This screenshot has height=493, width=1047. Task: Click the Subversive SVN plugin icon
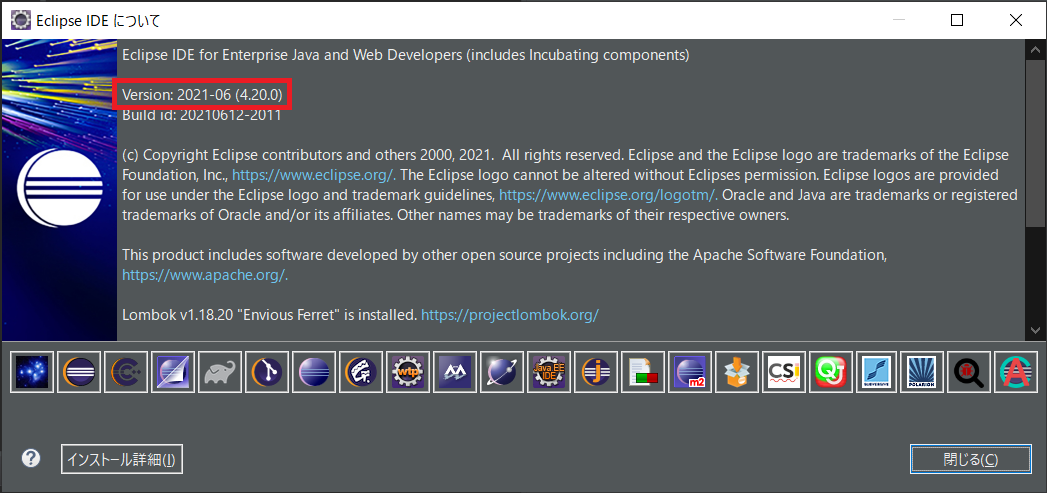[x=877, y=371]
